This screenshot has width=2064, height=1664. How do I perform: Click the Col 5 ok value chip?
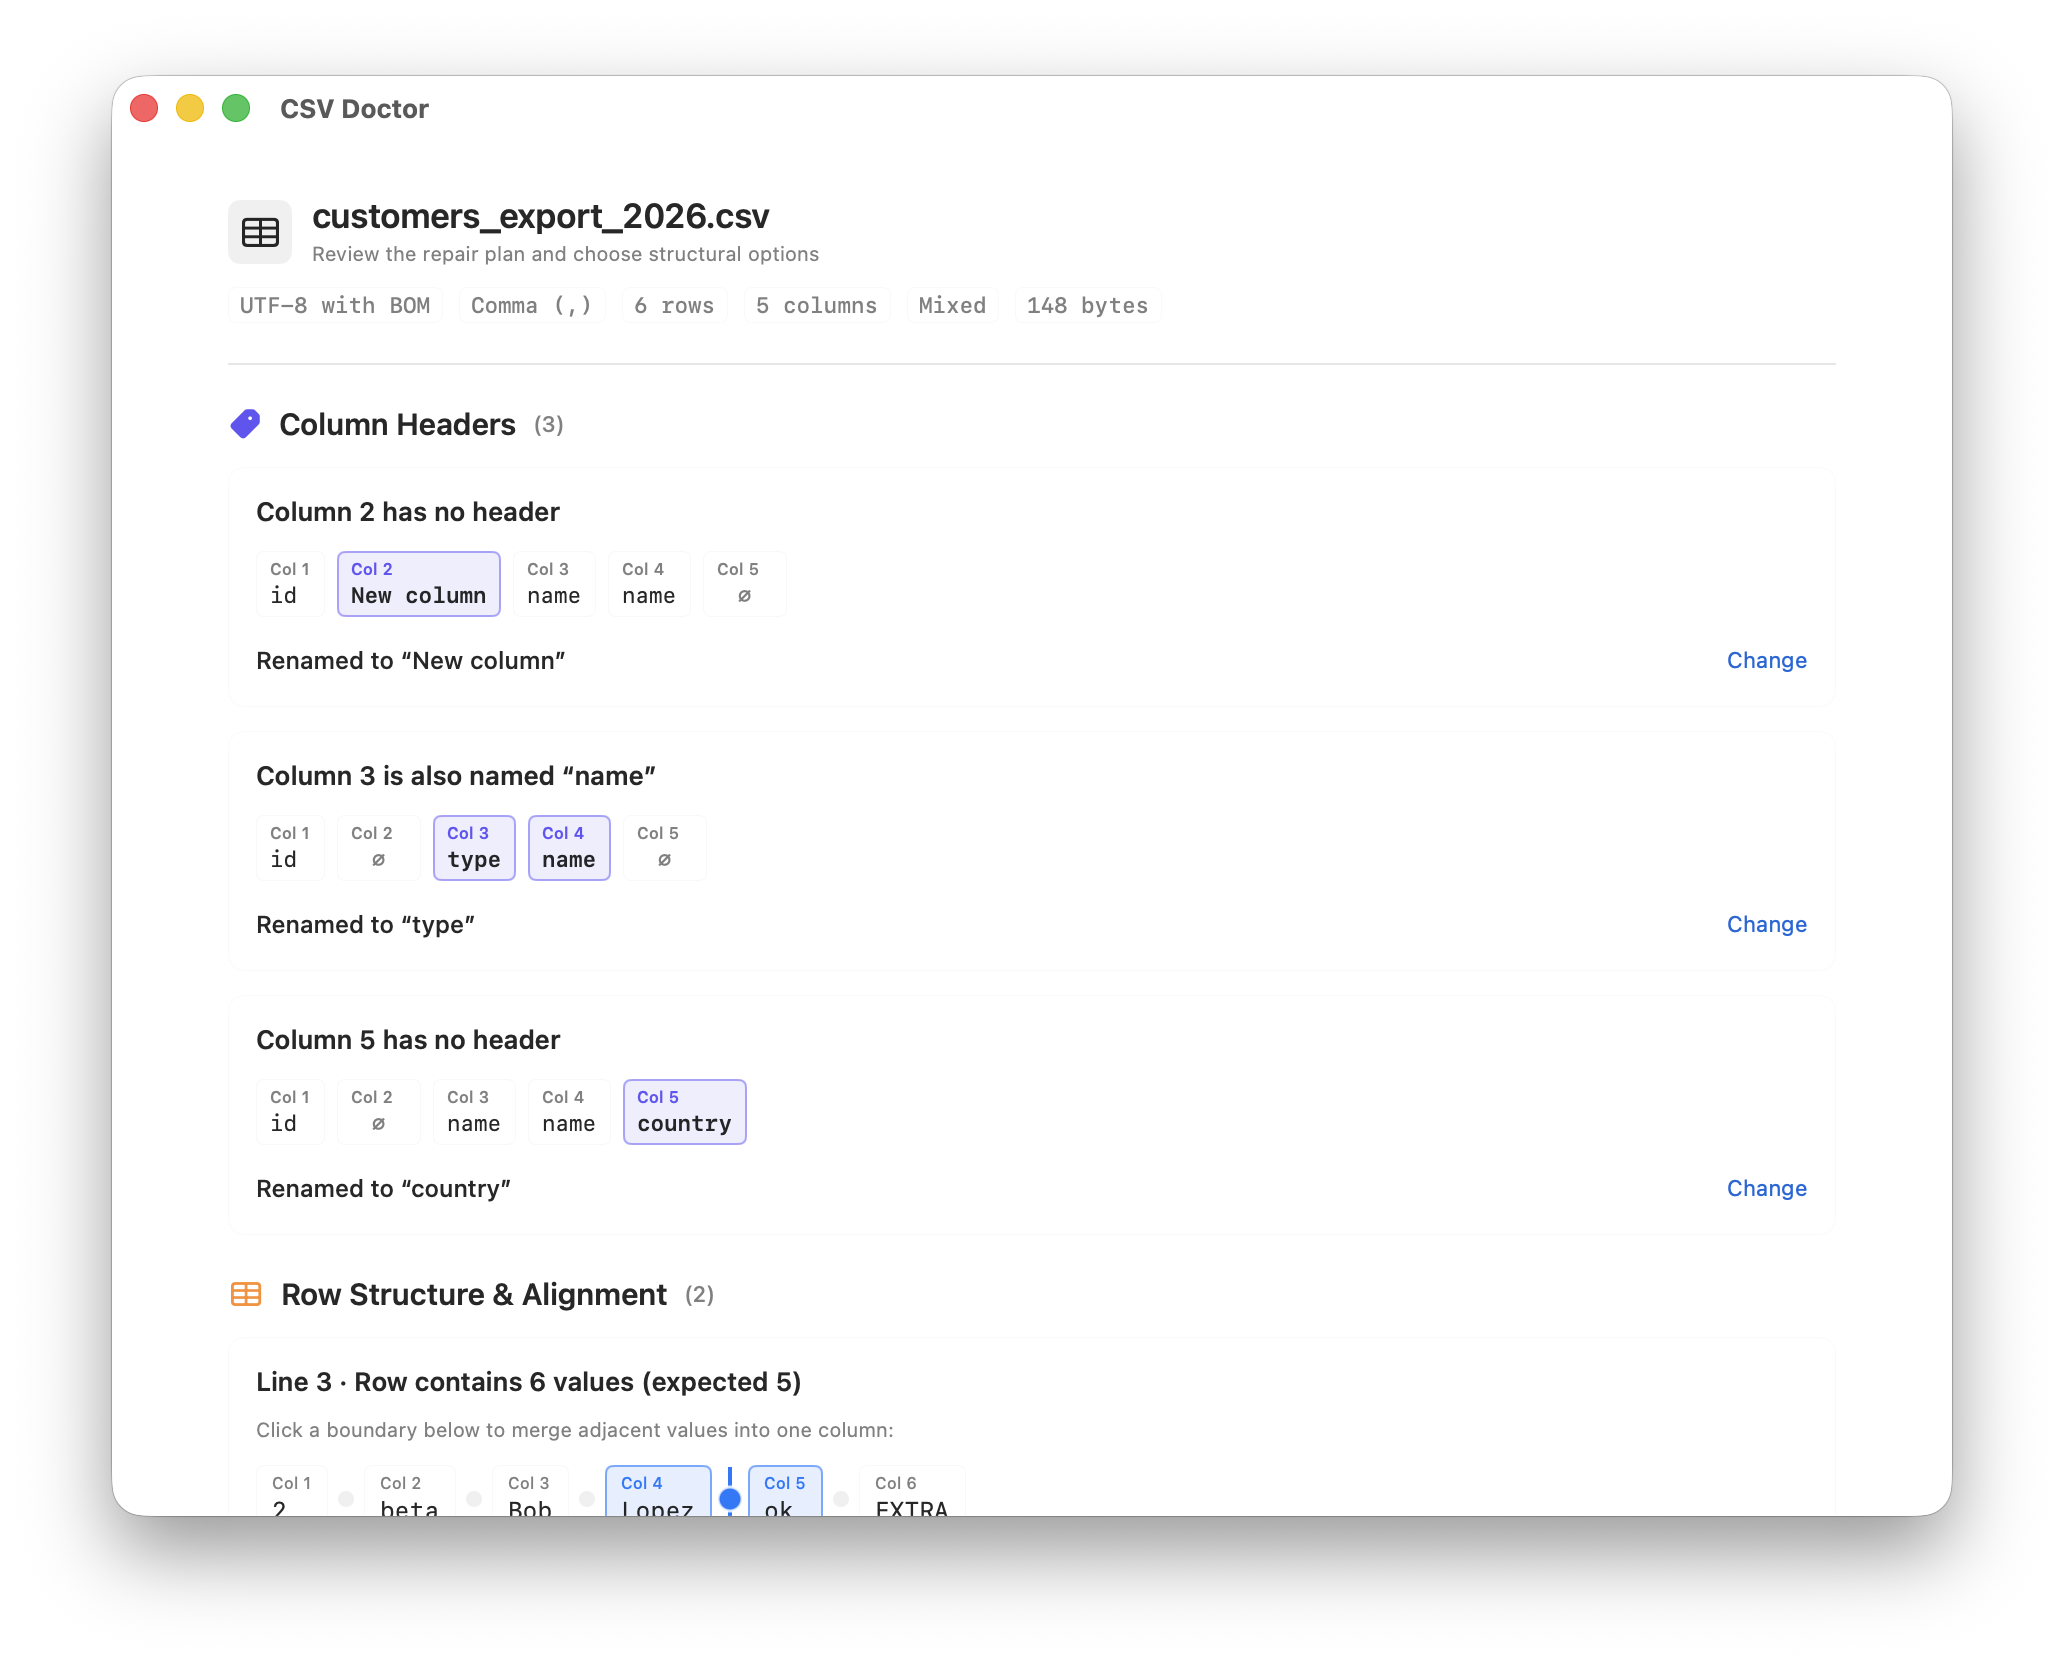785,1492
